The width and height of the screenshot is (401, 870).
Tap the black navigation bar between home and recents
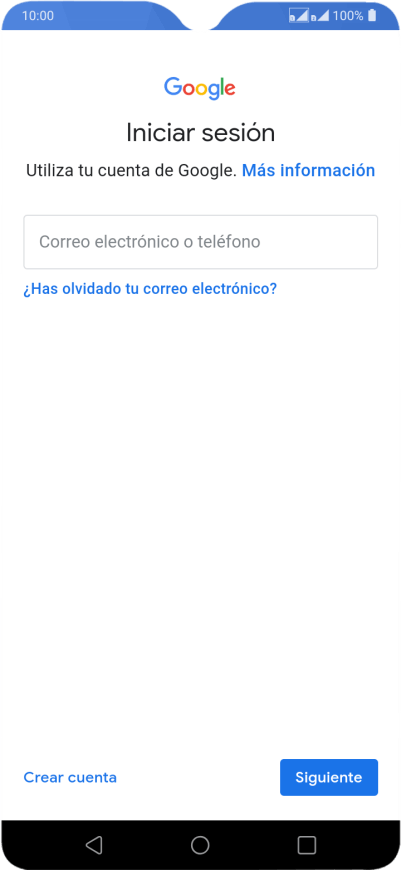click(253, 844)
